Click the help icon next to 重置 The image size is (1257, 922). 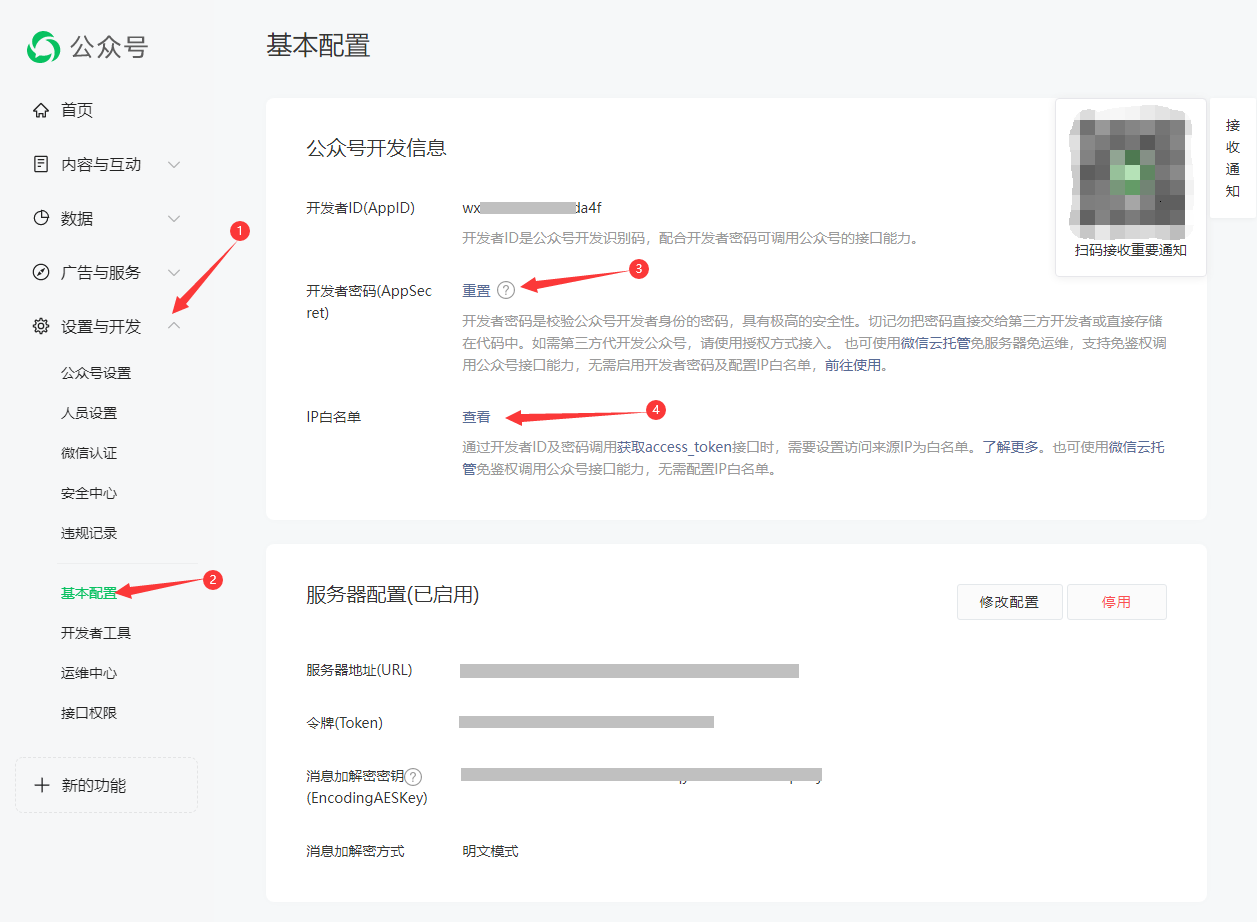click(x=506, y=290)
